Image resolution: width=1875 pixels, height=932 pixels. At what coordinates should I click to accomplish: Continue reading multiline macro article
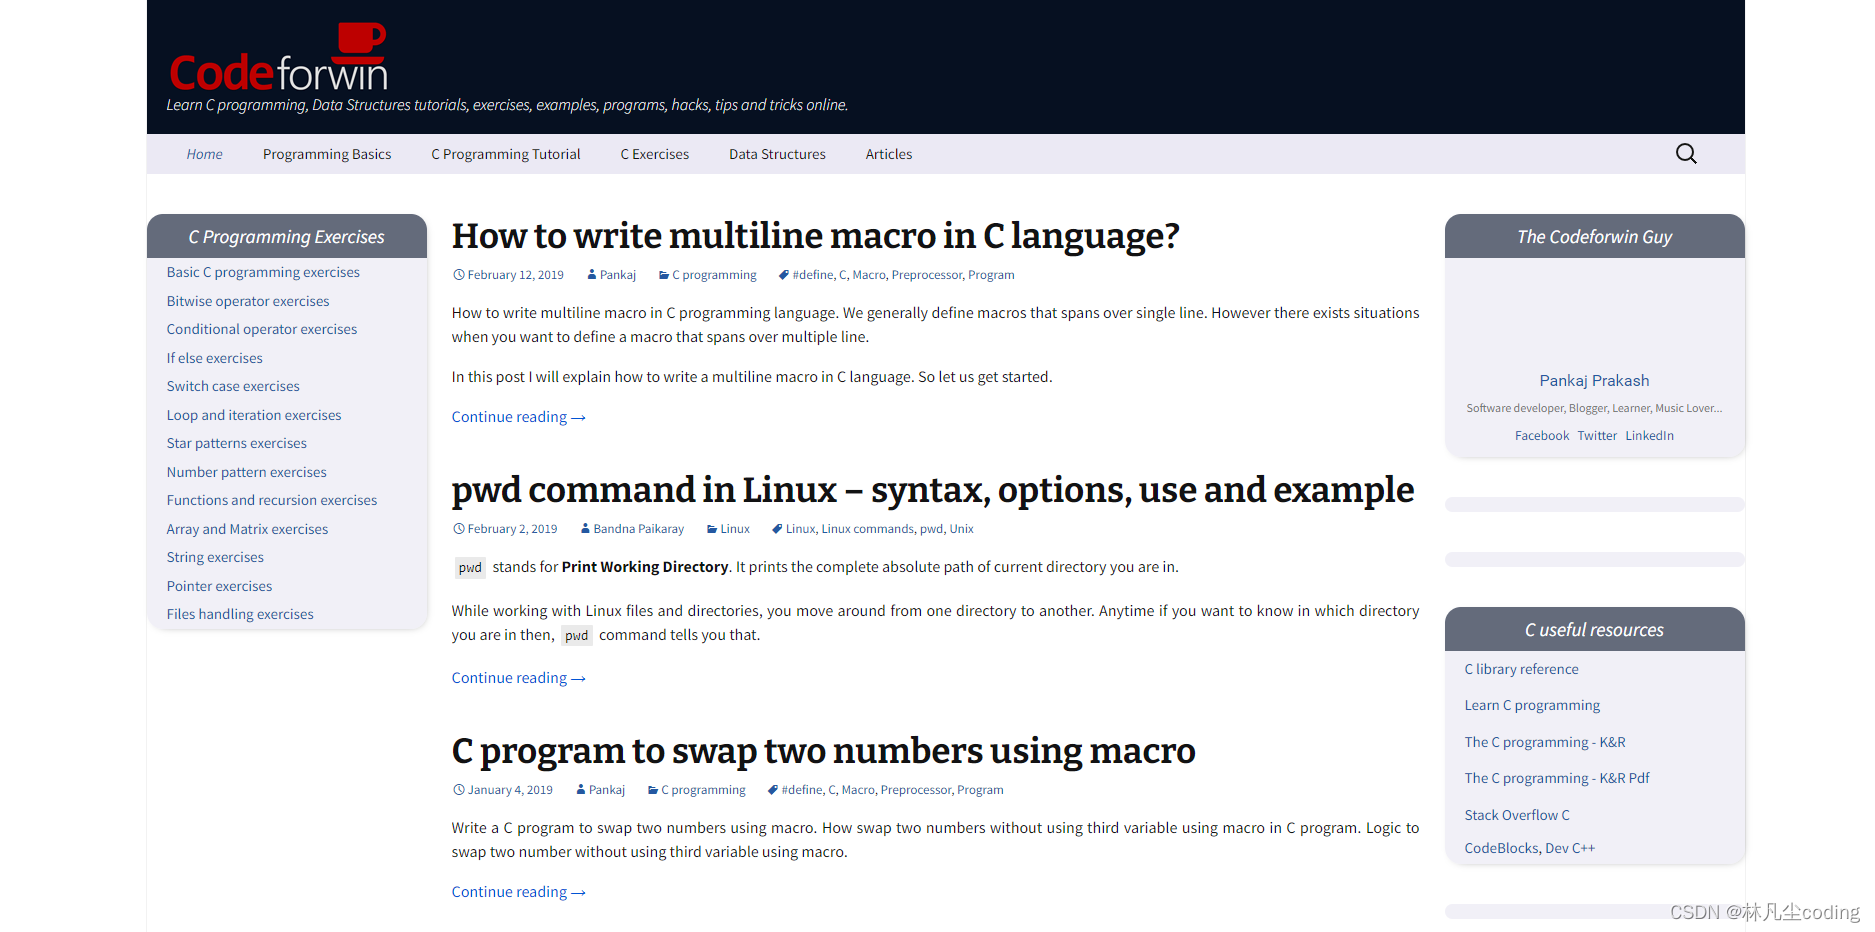tap(518, 417)
